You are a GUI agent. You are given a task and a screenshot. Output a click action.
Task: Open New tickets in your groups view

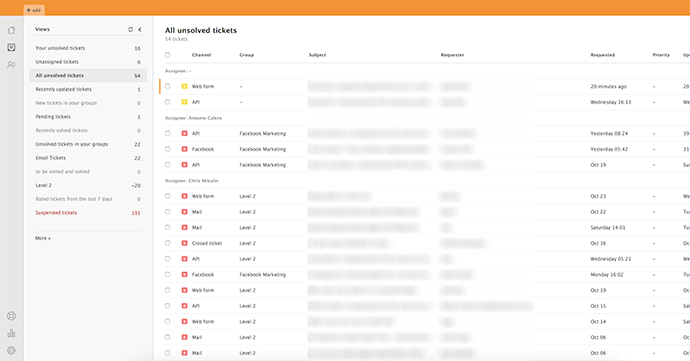coord(88,103)
